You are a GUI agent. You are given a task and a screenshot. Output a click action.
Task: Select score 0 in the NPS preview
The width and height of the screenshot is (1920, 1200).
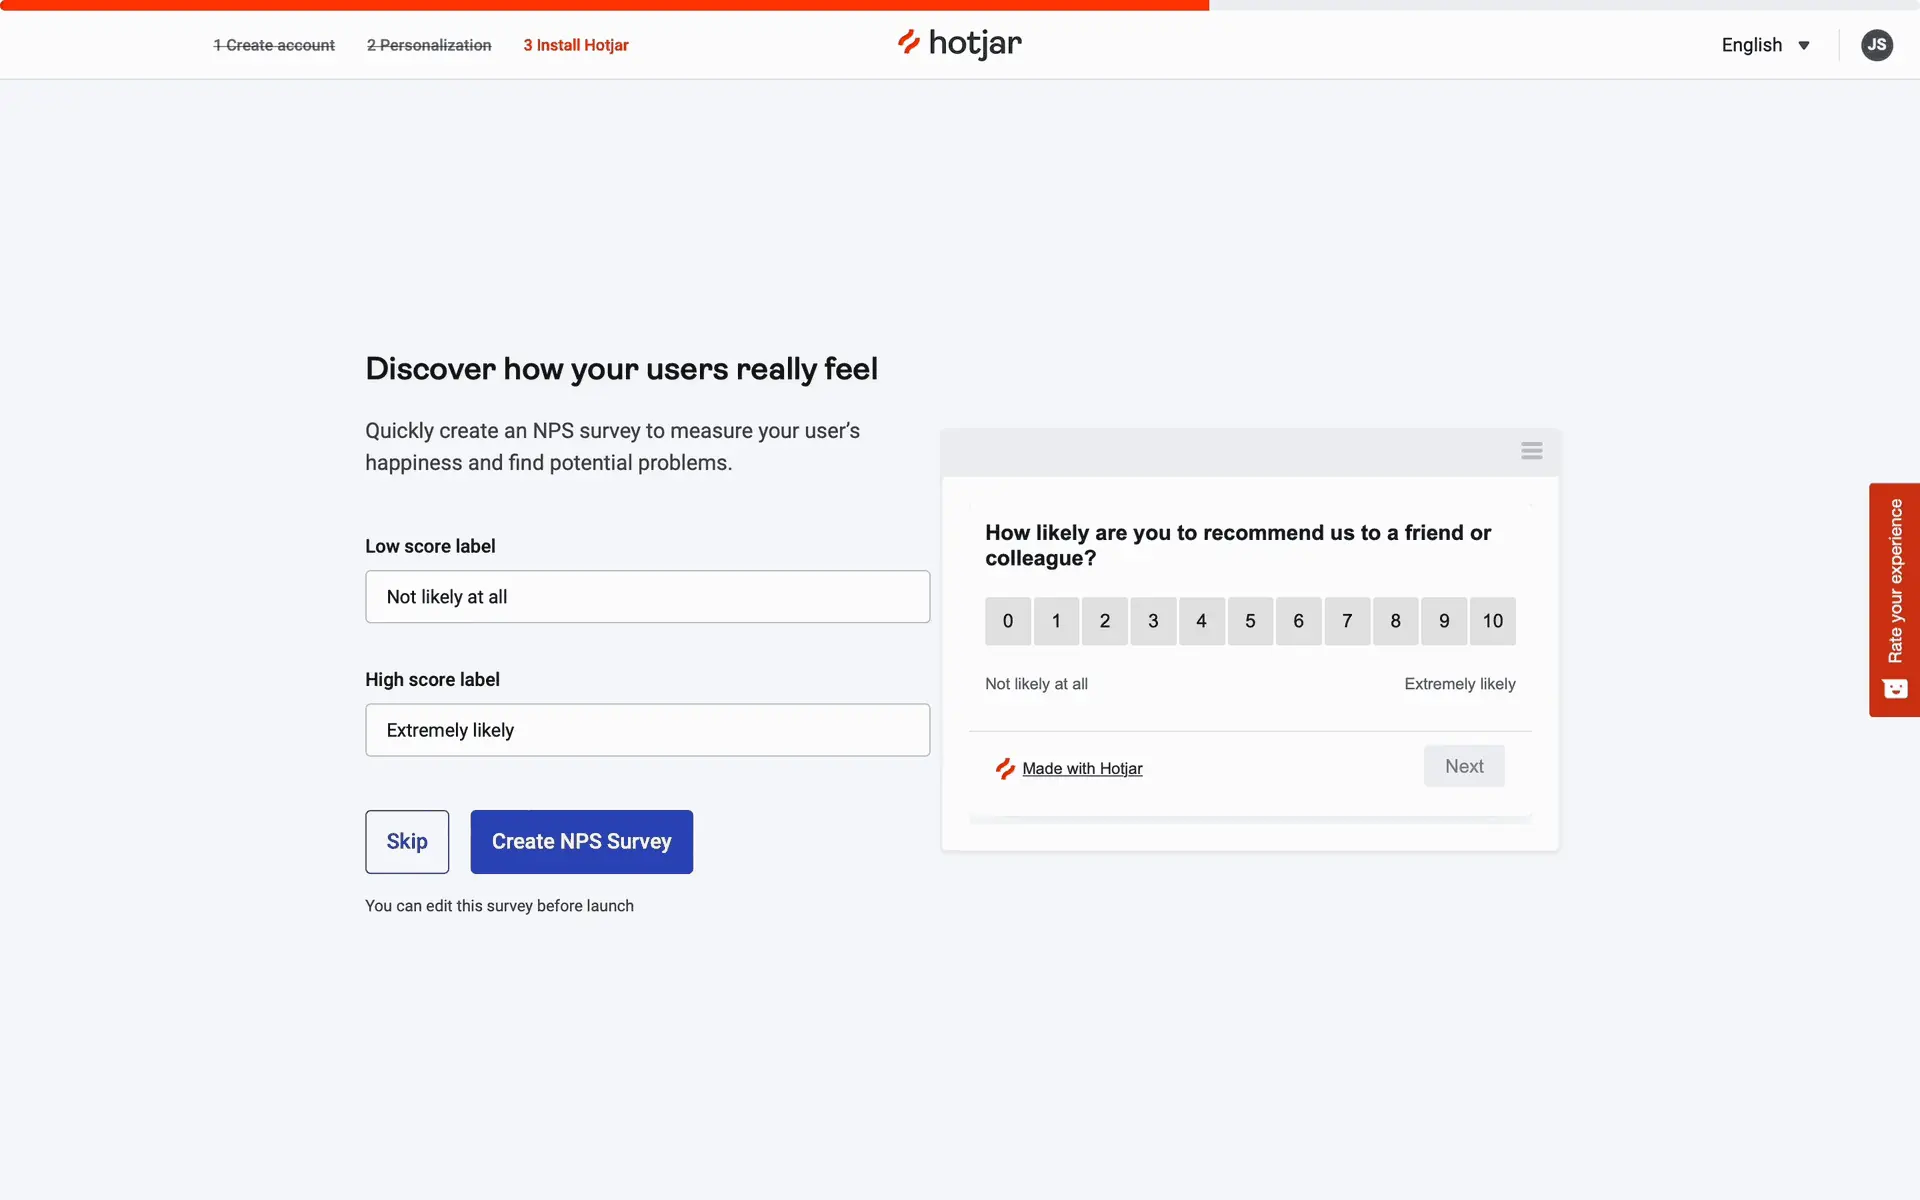click(x=1007, y=621)
